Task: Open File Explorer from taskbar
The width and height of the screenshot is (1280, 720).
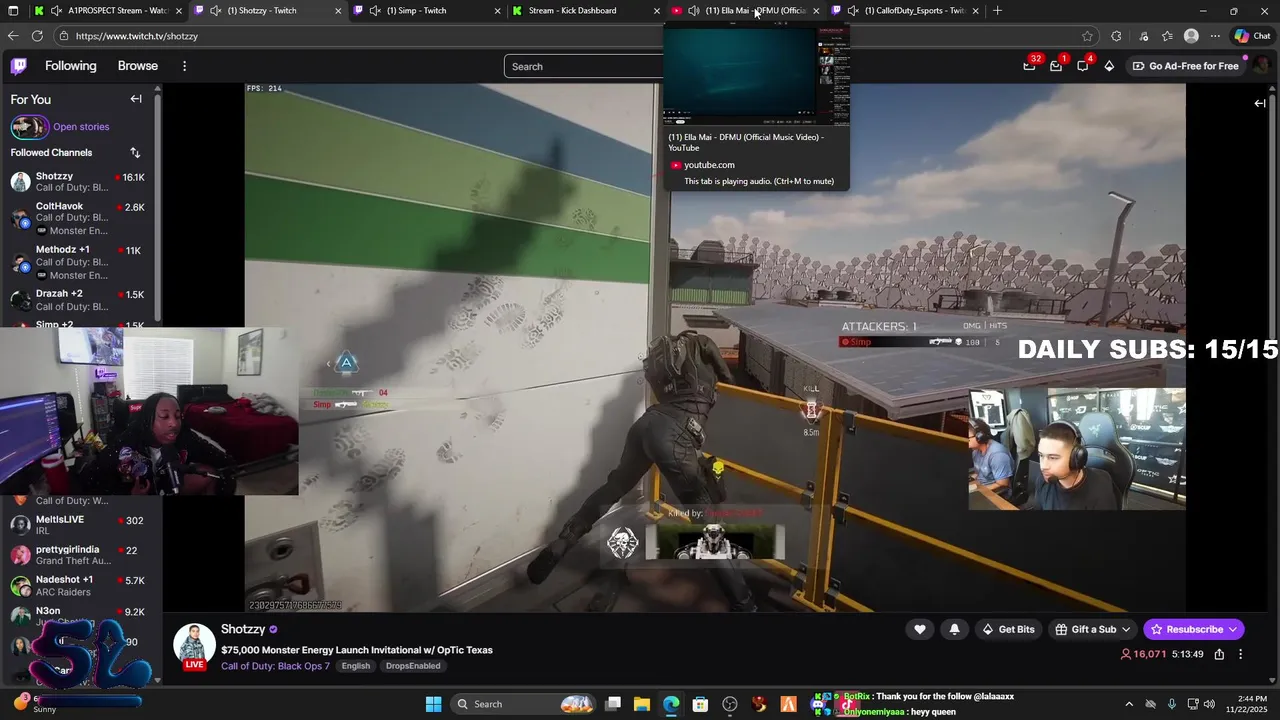Action: tap(642, 704)
